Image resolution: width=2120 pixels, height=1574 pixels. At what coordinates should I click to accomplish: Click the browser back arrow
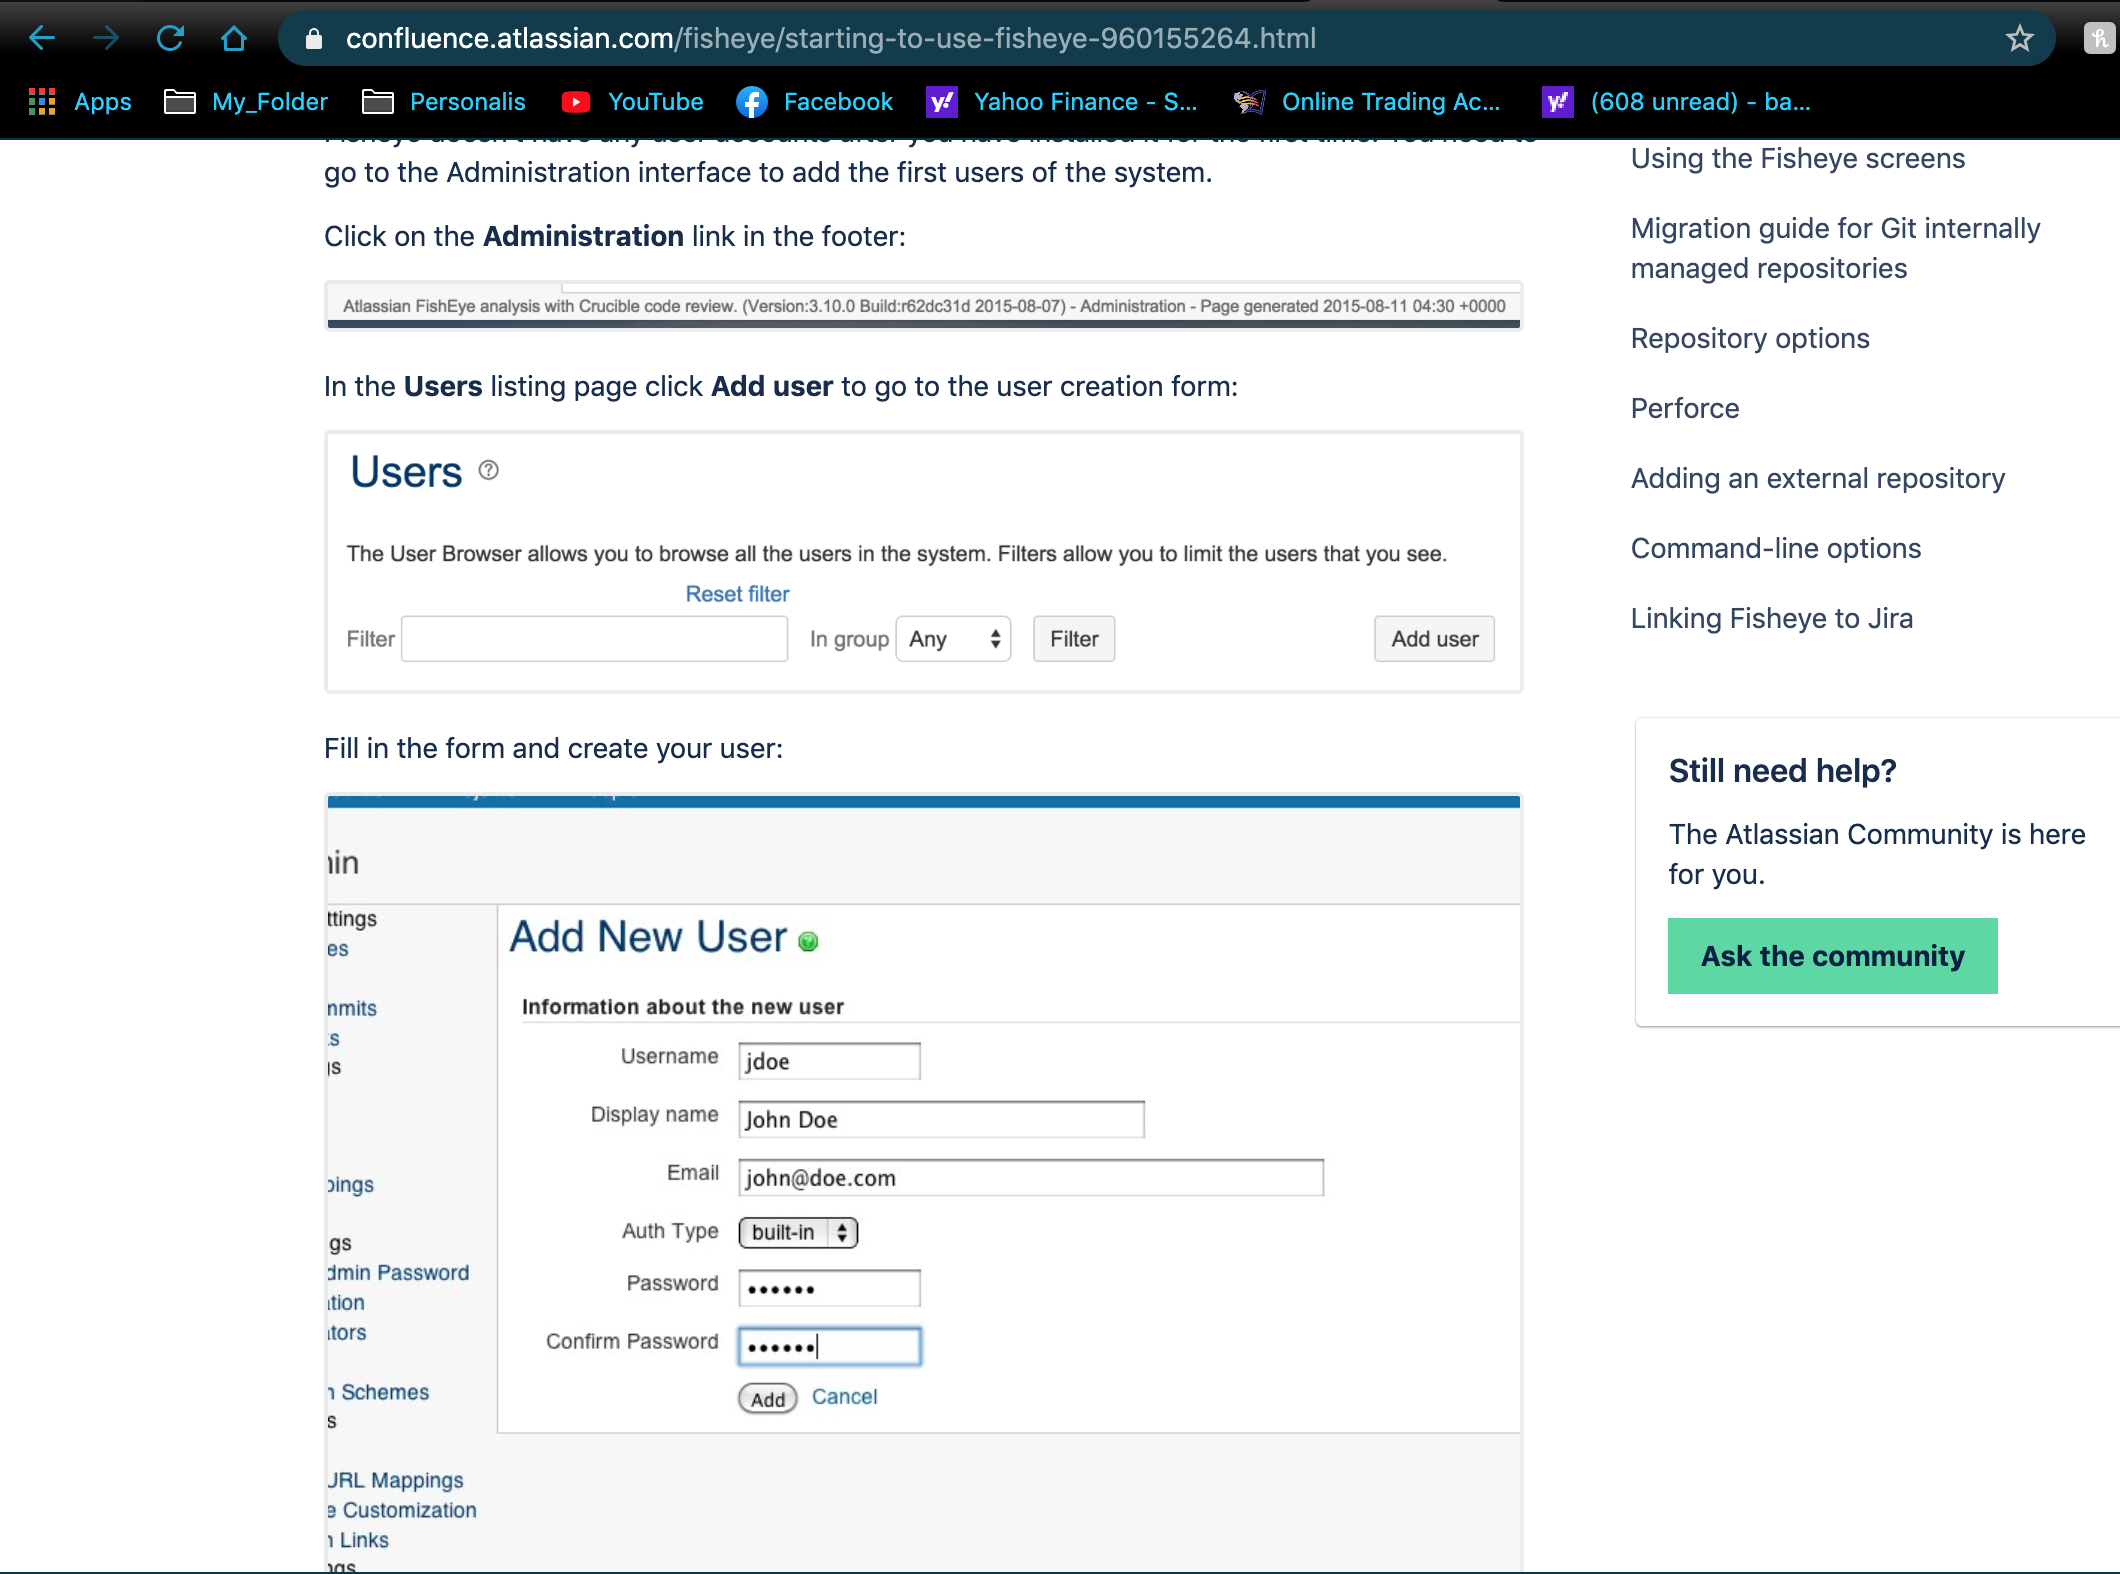click(42, 38)
